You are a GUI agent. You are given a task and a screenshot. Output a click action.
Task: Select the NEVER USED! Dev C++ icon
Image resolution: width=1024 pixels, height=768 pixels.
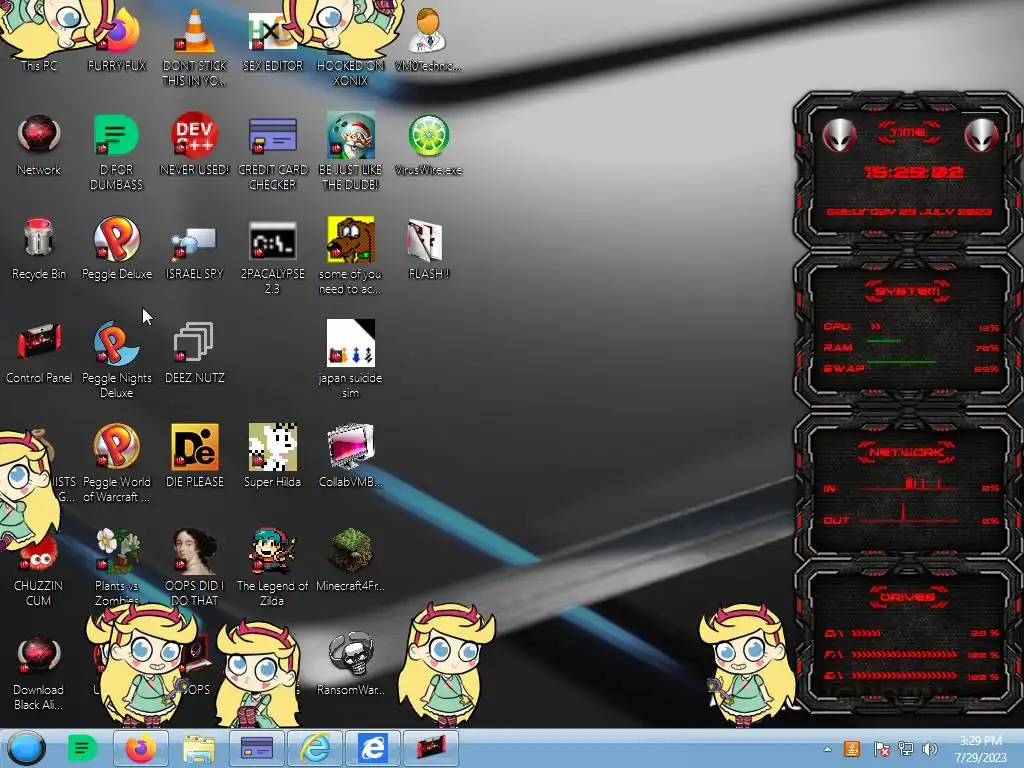point(194,145)
